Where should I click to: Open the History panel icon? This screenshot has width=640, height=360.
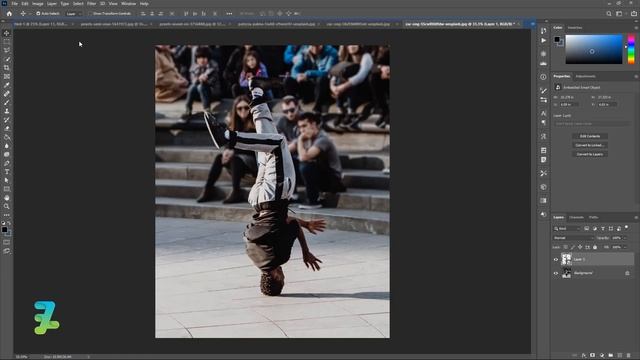(543, 31)
